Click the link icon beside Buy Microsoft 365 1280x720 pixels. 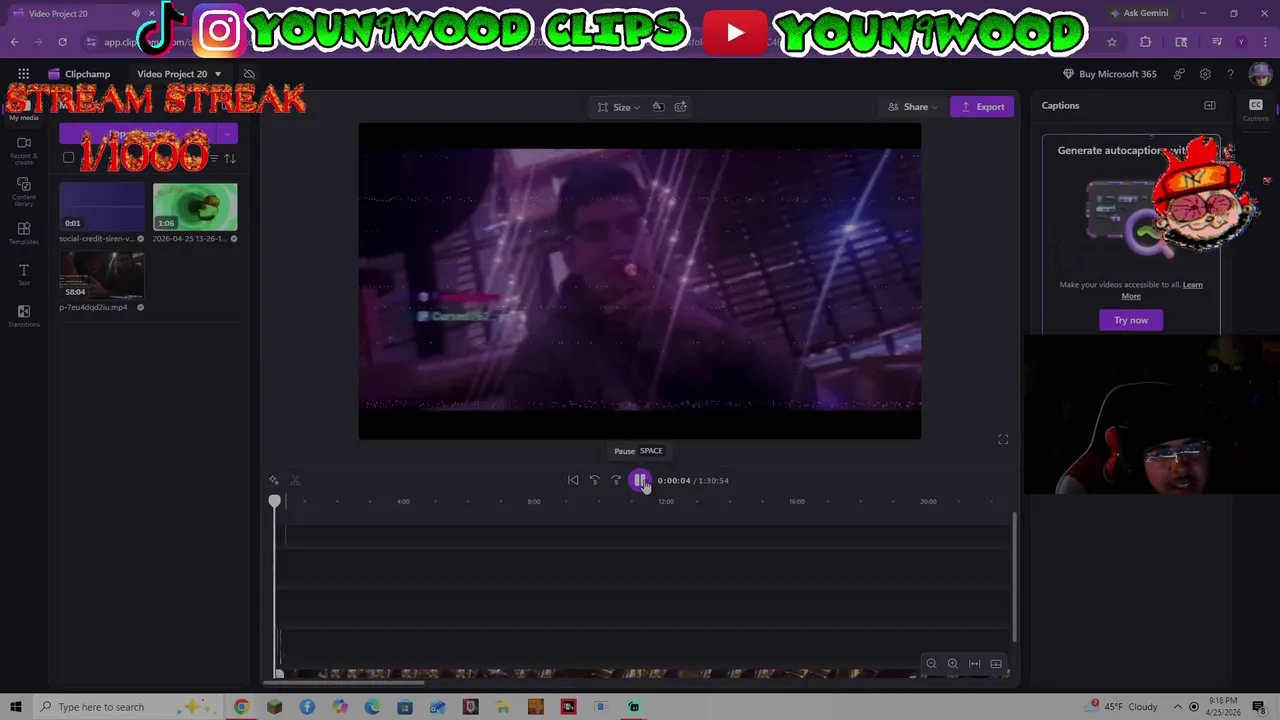(1179, 74)
